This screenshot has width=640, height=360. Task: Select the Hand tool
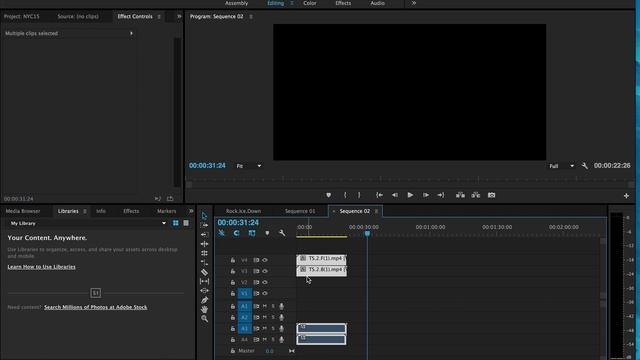point(204,309)
